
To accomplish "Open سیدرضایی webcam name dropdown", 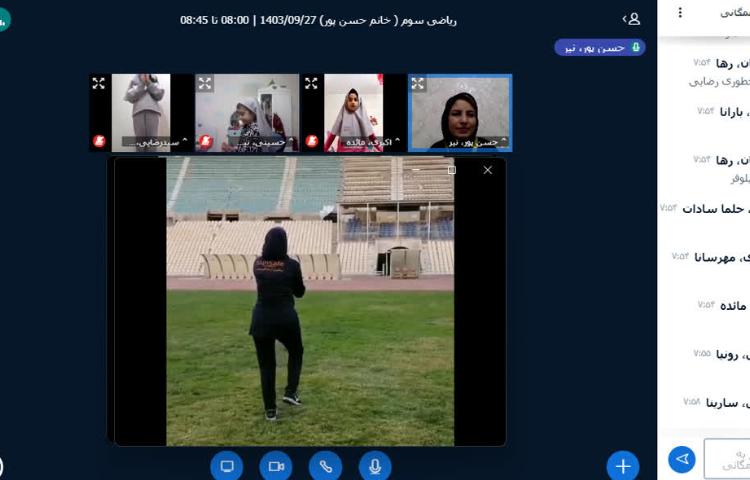I will tap(155, 142).
